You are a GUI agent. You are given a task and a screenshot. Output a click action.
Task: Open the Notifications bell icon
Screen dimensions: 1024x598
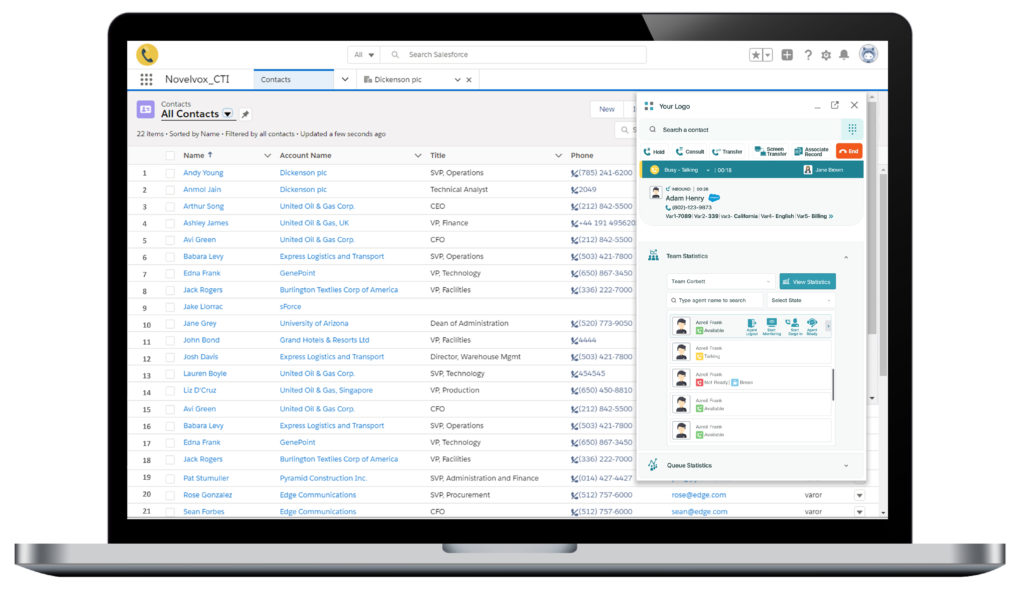[x=844, y=55]
